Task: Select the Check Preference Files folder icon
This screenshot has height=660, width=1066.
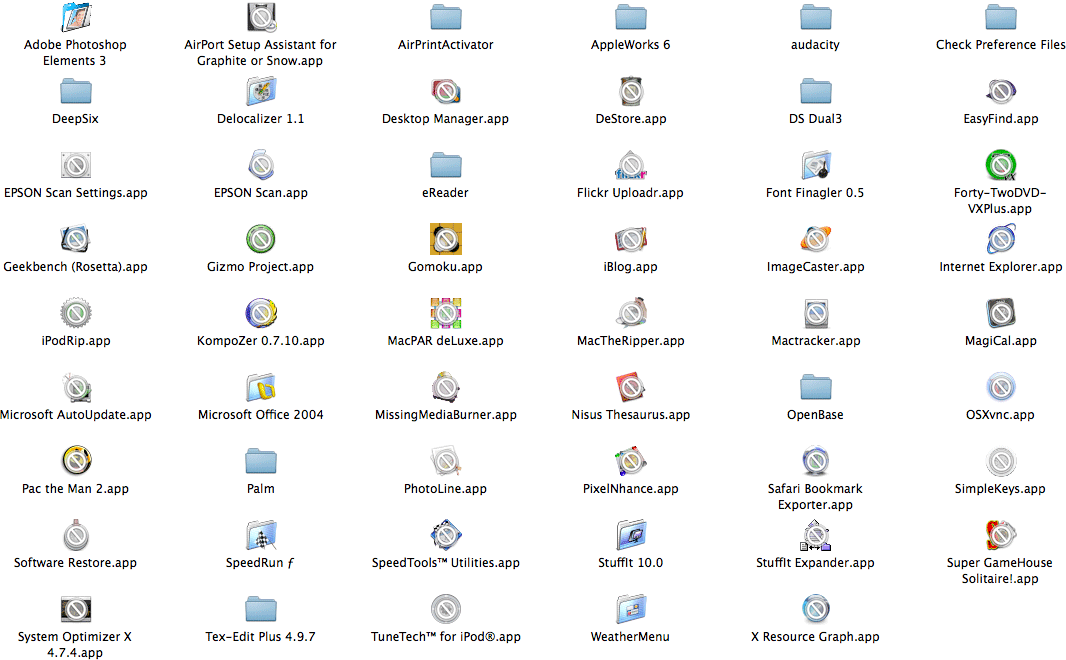Action: click(x=1001, y=17)
